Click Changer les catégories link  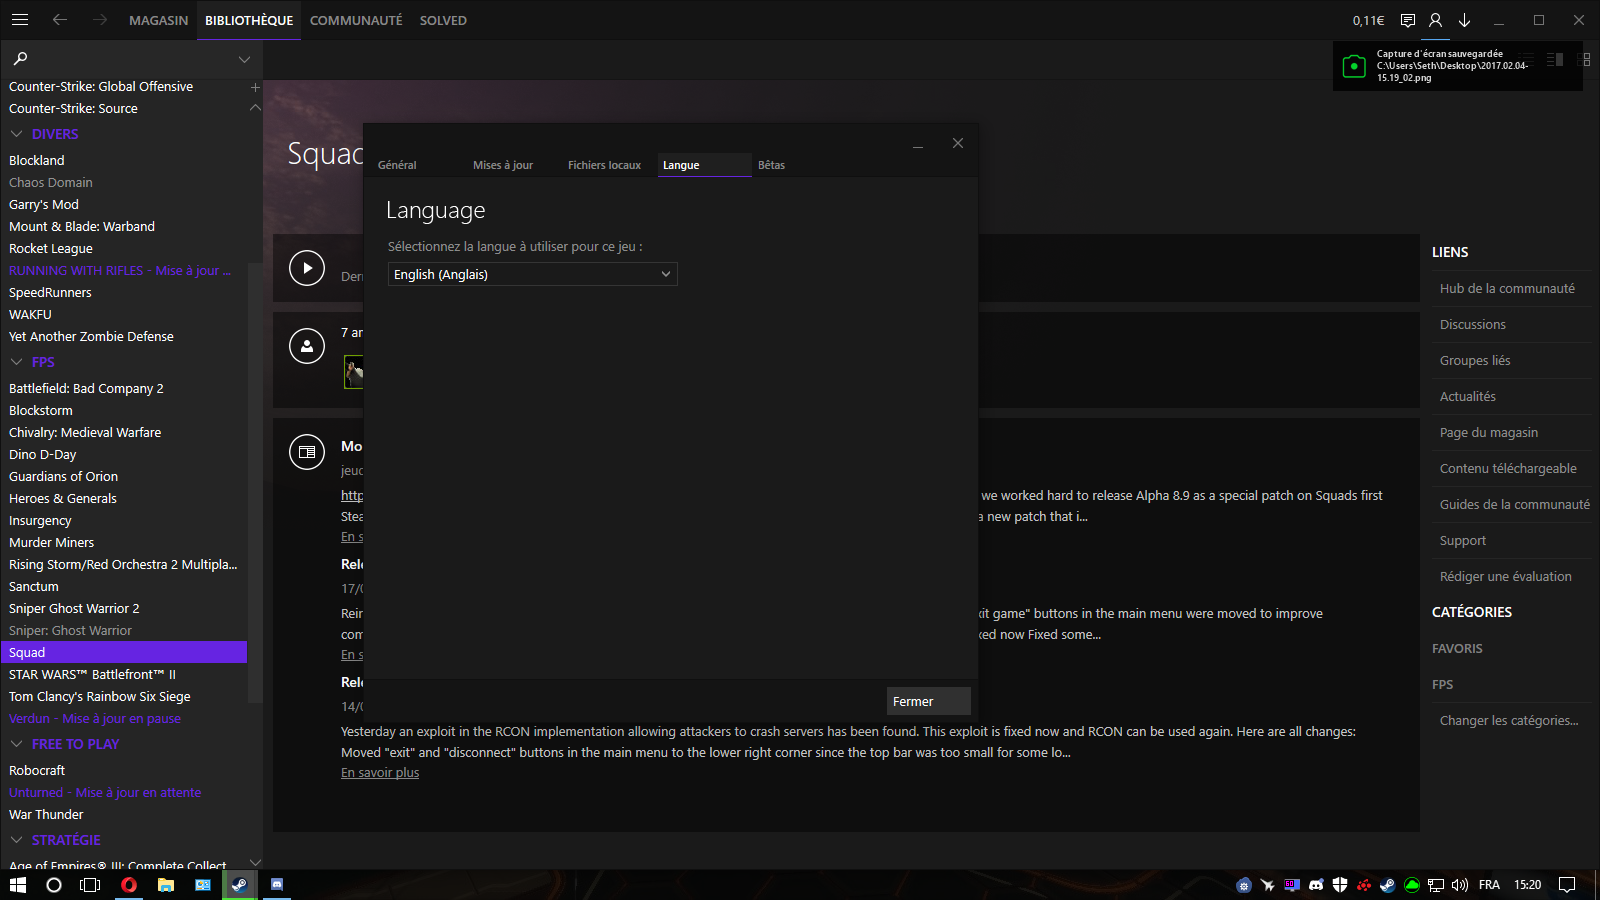click(1509, 720)
